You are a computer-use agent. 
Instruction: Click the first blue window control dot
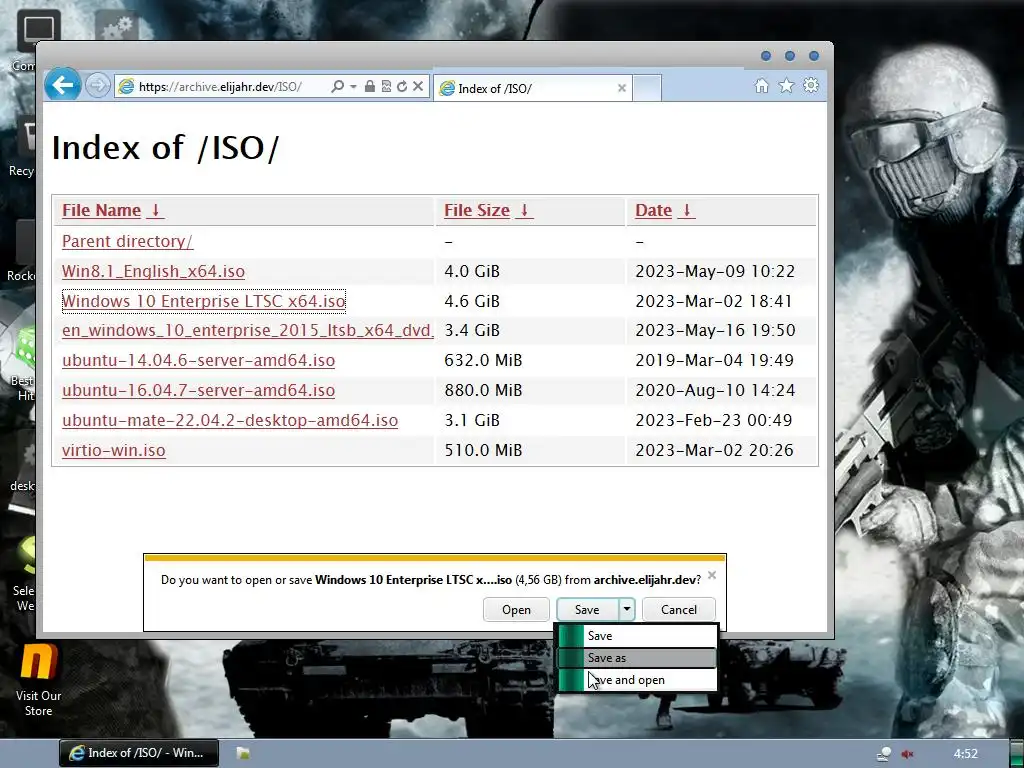pos(766,56)
